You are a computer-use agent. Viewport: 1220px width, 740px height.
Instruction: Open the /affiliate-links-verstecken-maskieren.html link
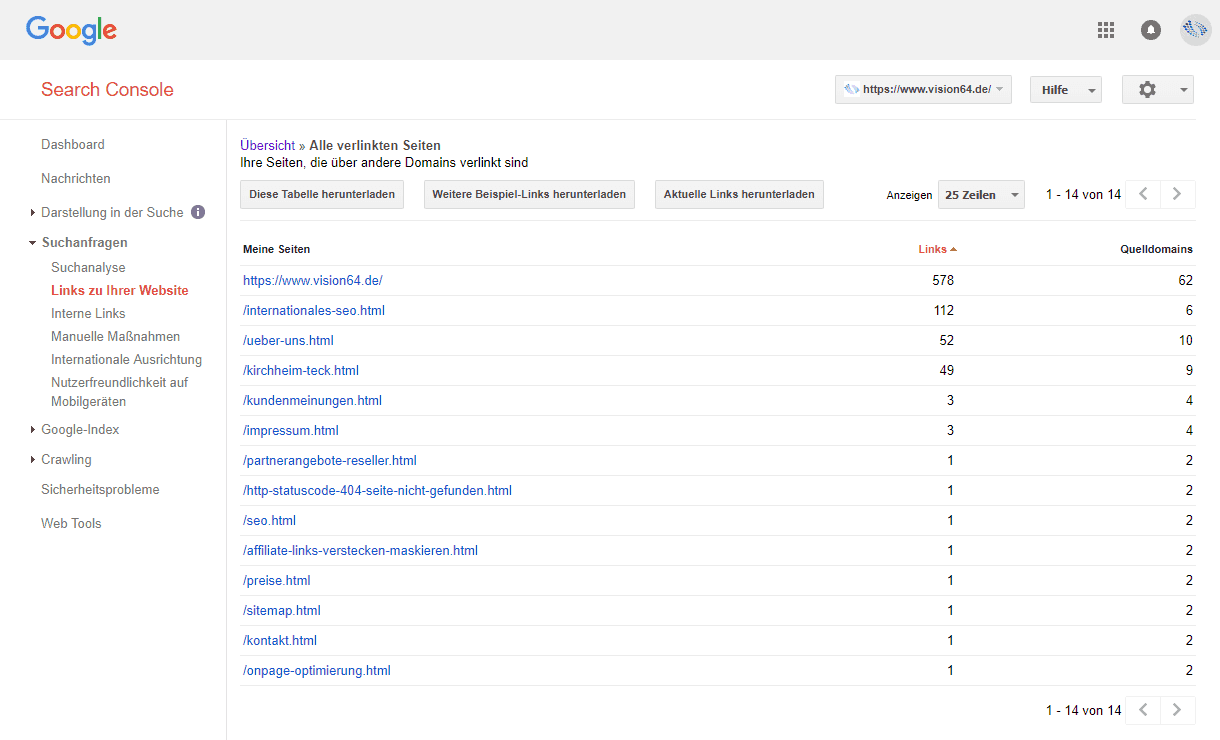coord(360,550)
